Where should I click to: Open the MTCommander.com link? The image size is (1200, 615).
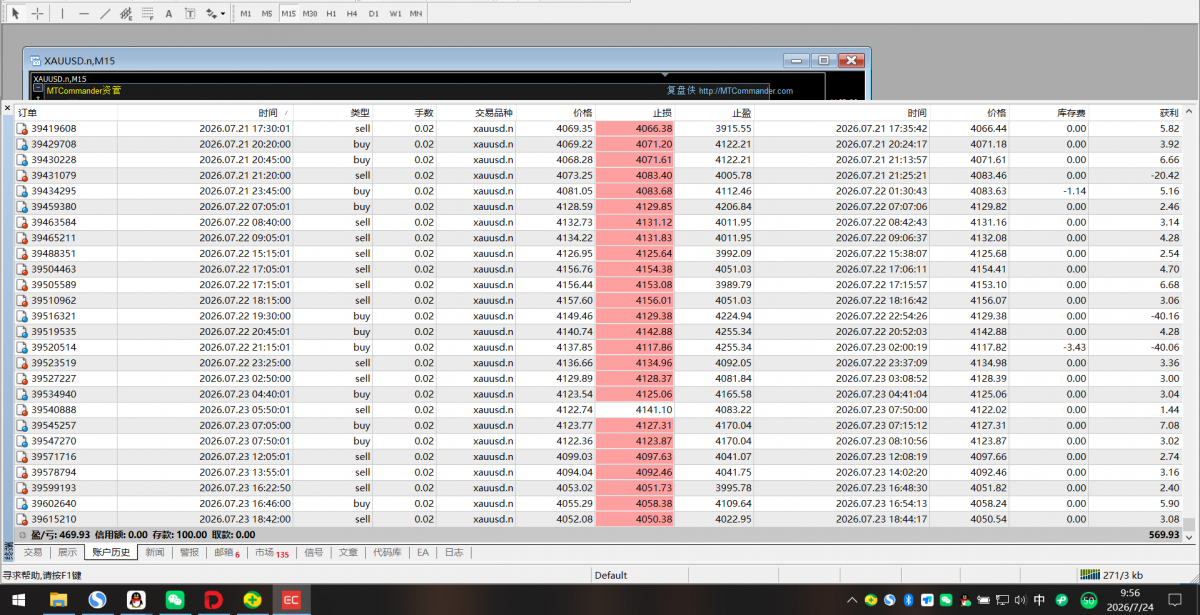click(x=745, y=91)
